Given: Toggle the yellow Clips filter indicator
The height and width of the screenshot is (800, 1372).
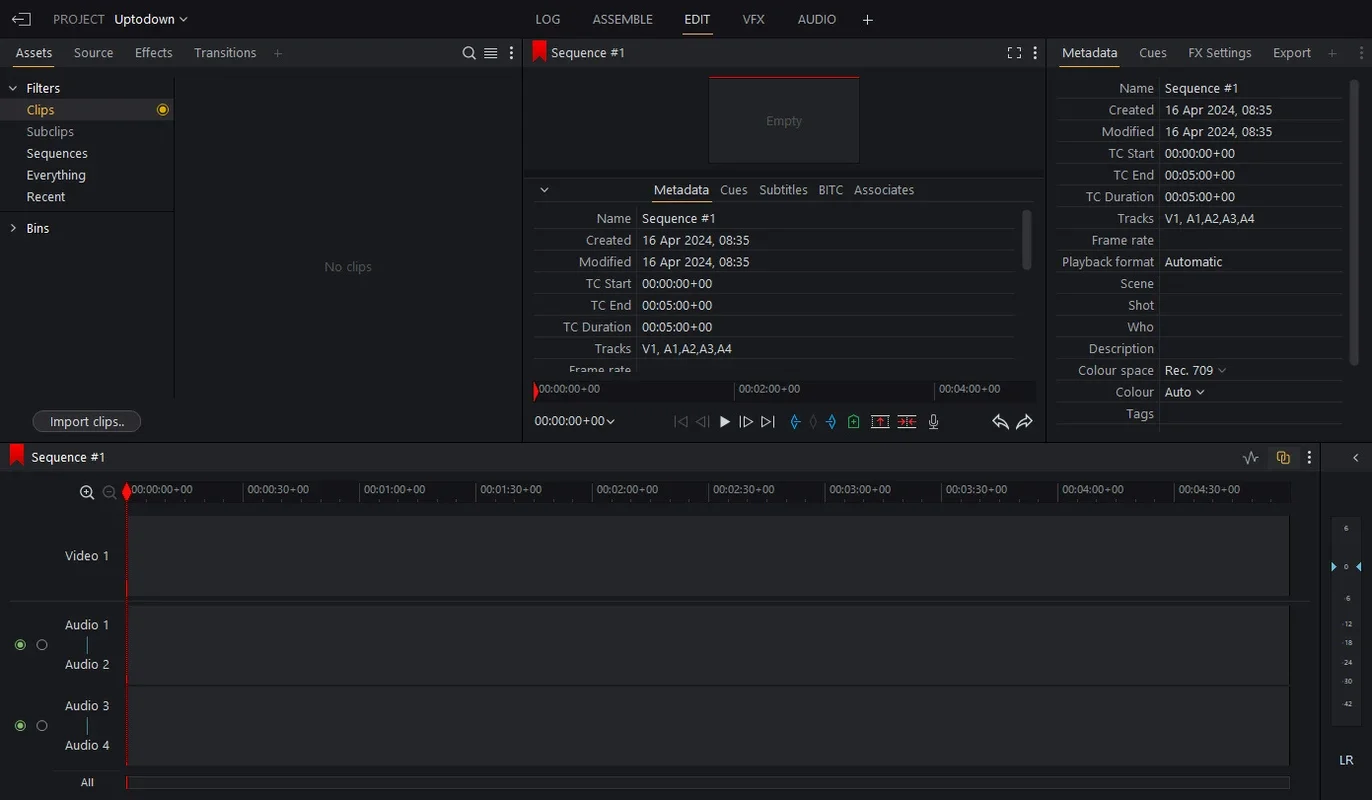Looking at the screenshot, I should [163, 110].
